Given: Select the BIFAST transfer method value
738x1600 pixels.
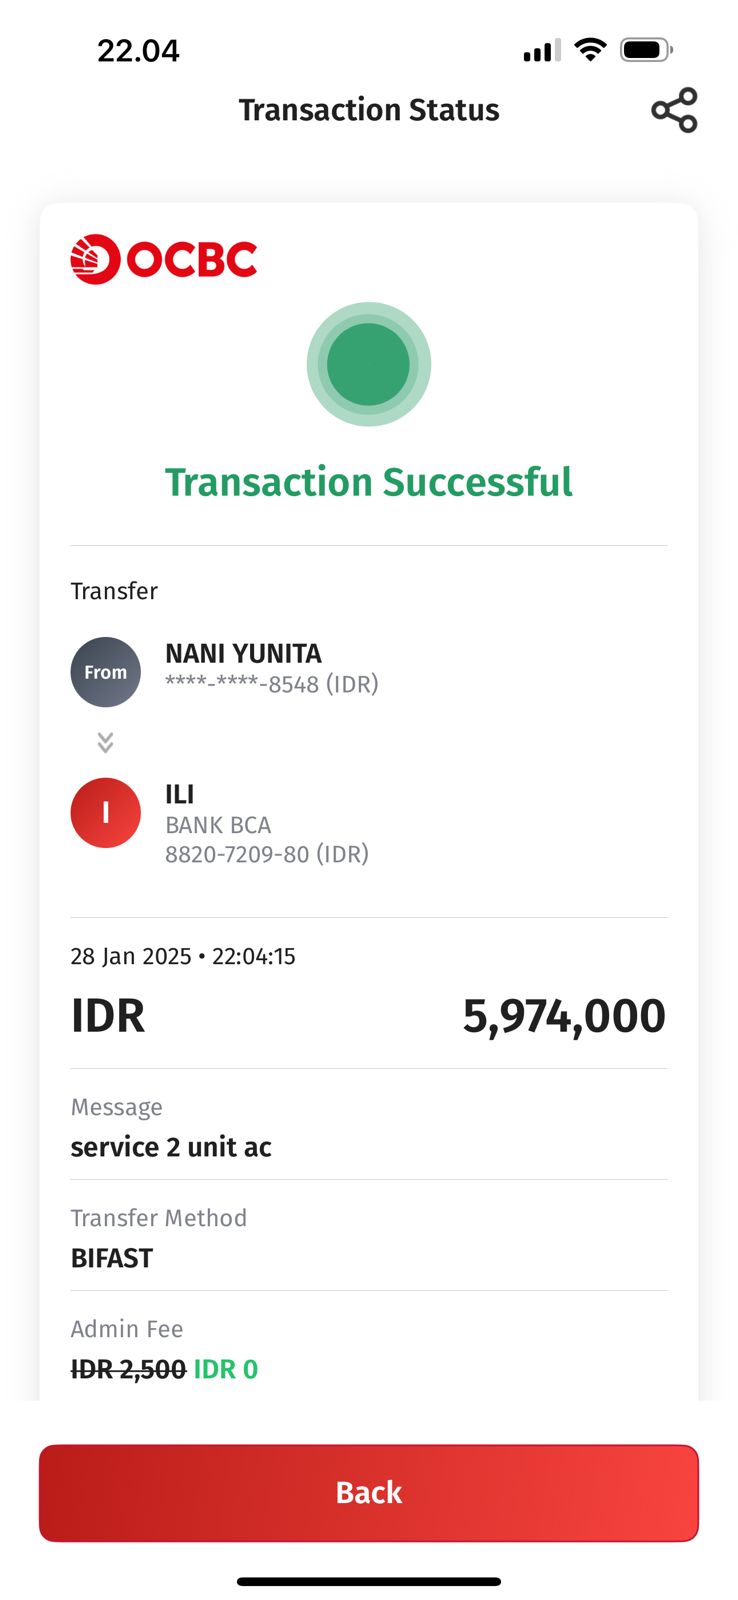Looking at the screenshot, I should click(112, 1258).
